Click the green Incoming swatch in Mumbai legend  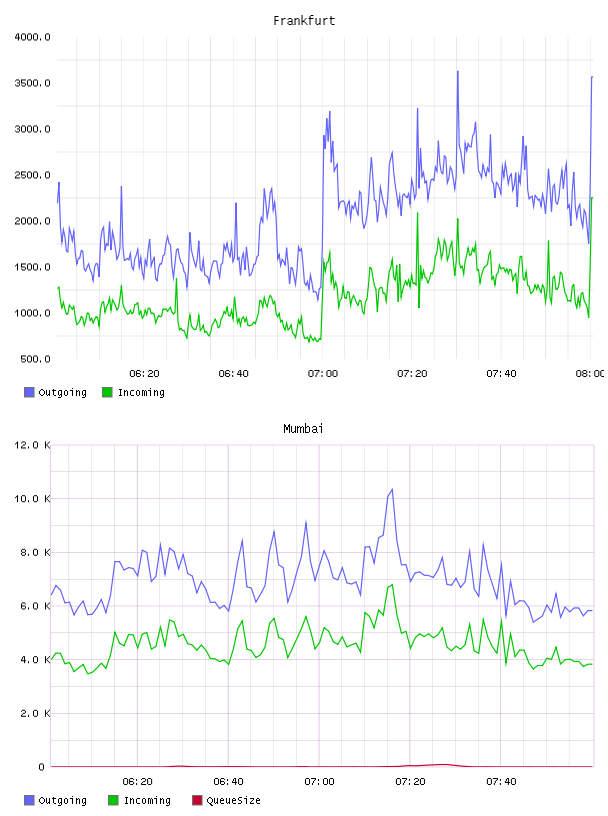coord(113,800)
